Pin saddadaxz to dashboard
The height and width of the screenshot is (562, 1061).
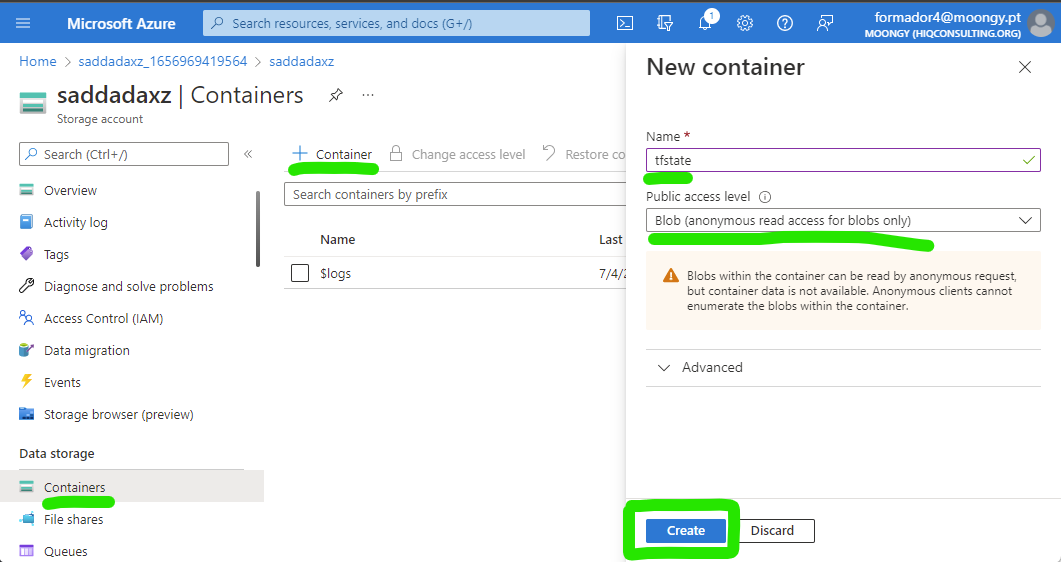click(336, 95)
